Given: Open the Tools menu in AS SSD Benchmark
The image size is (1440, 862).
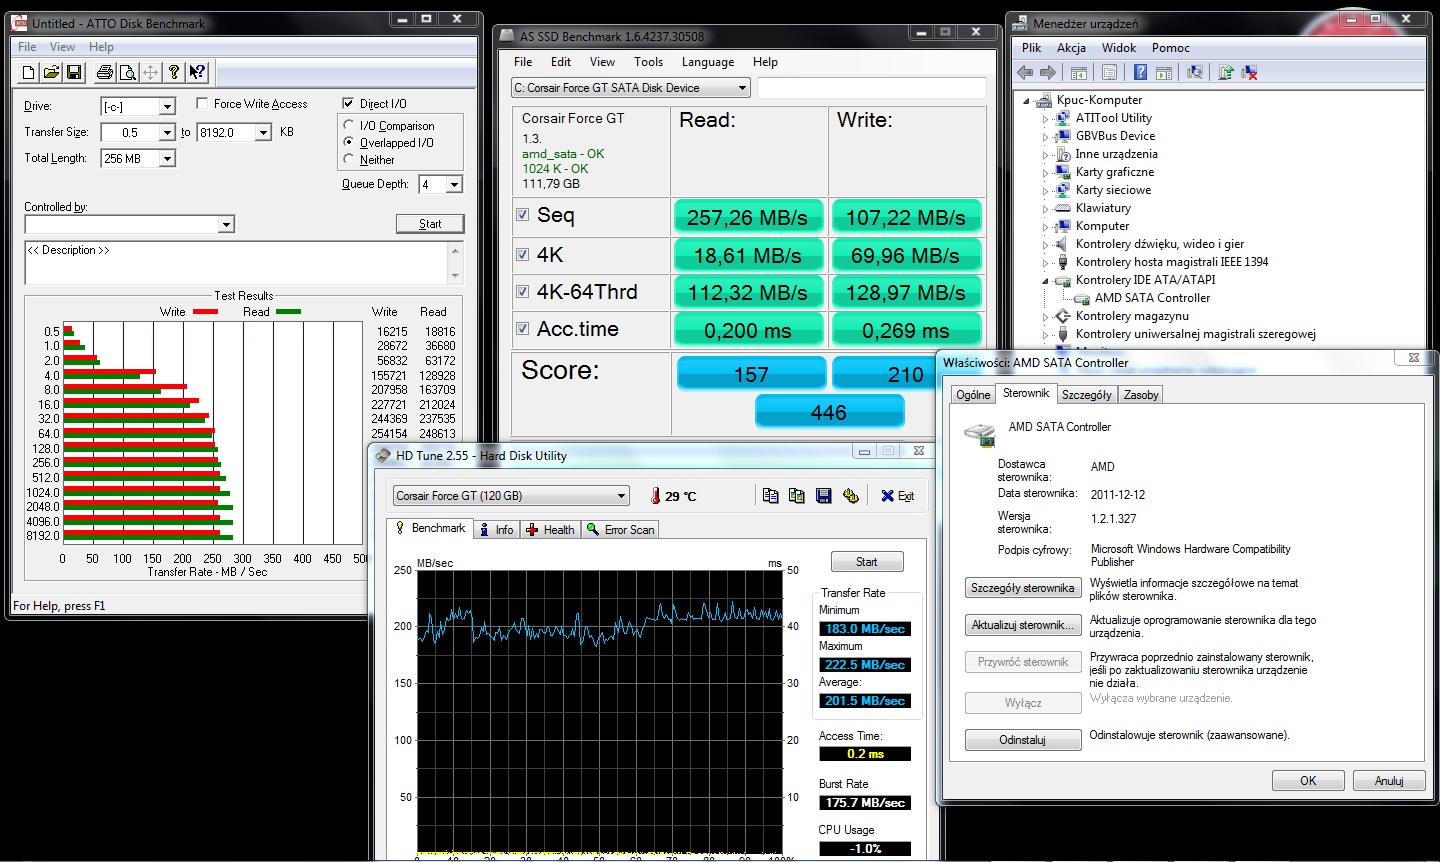Looking at the screenshot, I should click(x=648, y=62).
